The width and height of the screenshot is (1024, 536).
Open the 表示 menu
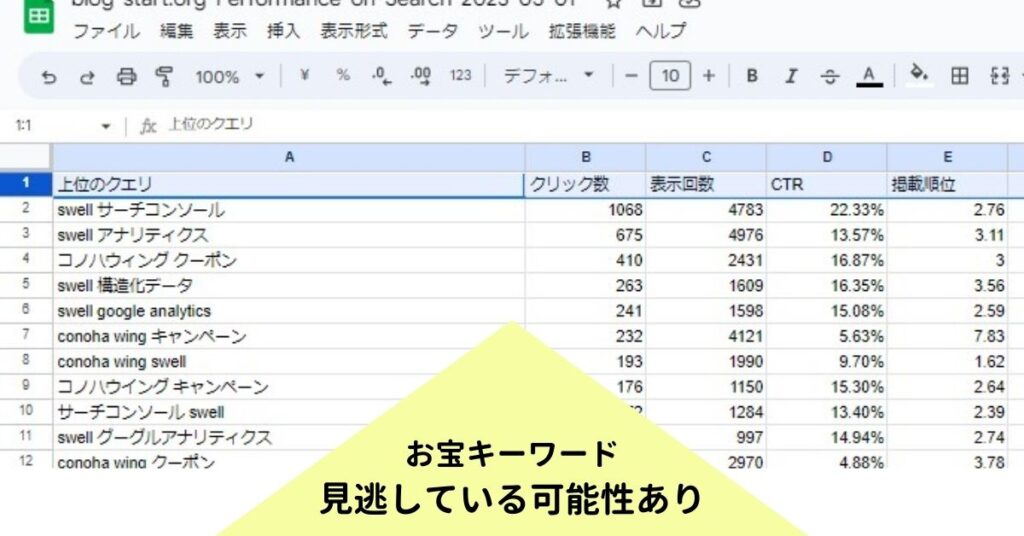coord(230,31)
